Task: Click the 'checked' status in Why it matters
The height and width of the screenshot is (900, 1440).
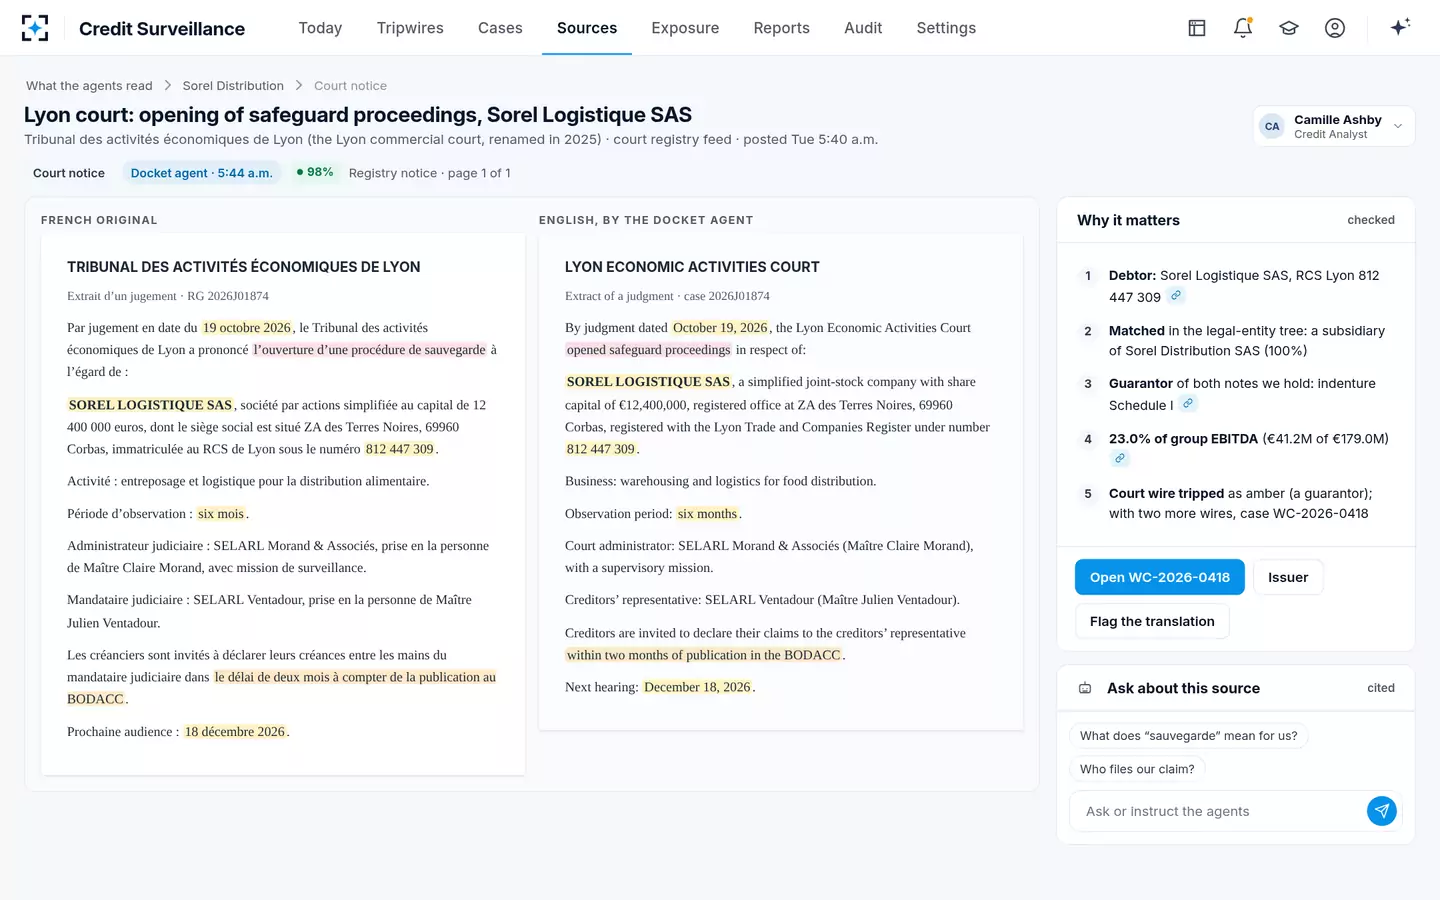Action: (1371, 220)
